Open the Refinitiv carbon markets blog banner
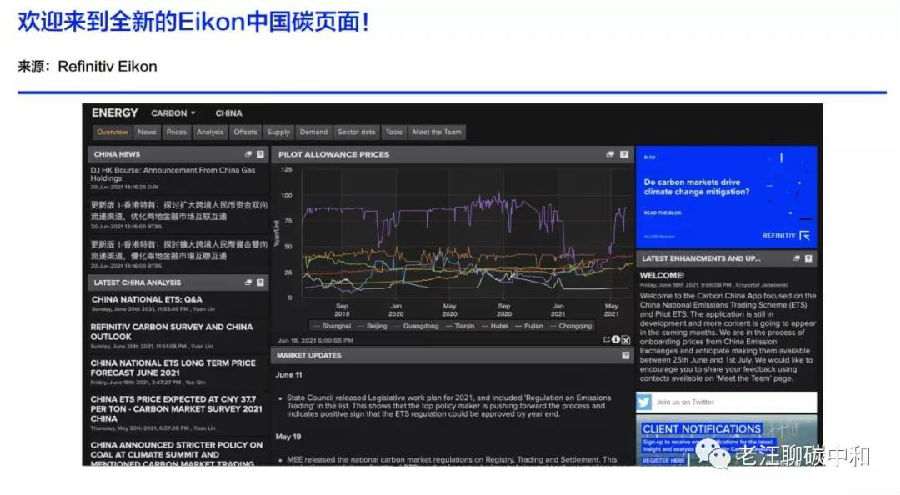Screen dimensions: 900x495 (x=726, y=194)
